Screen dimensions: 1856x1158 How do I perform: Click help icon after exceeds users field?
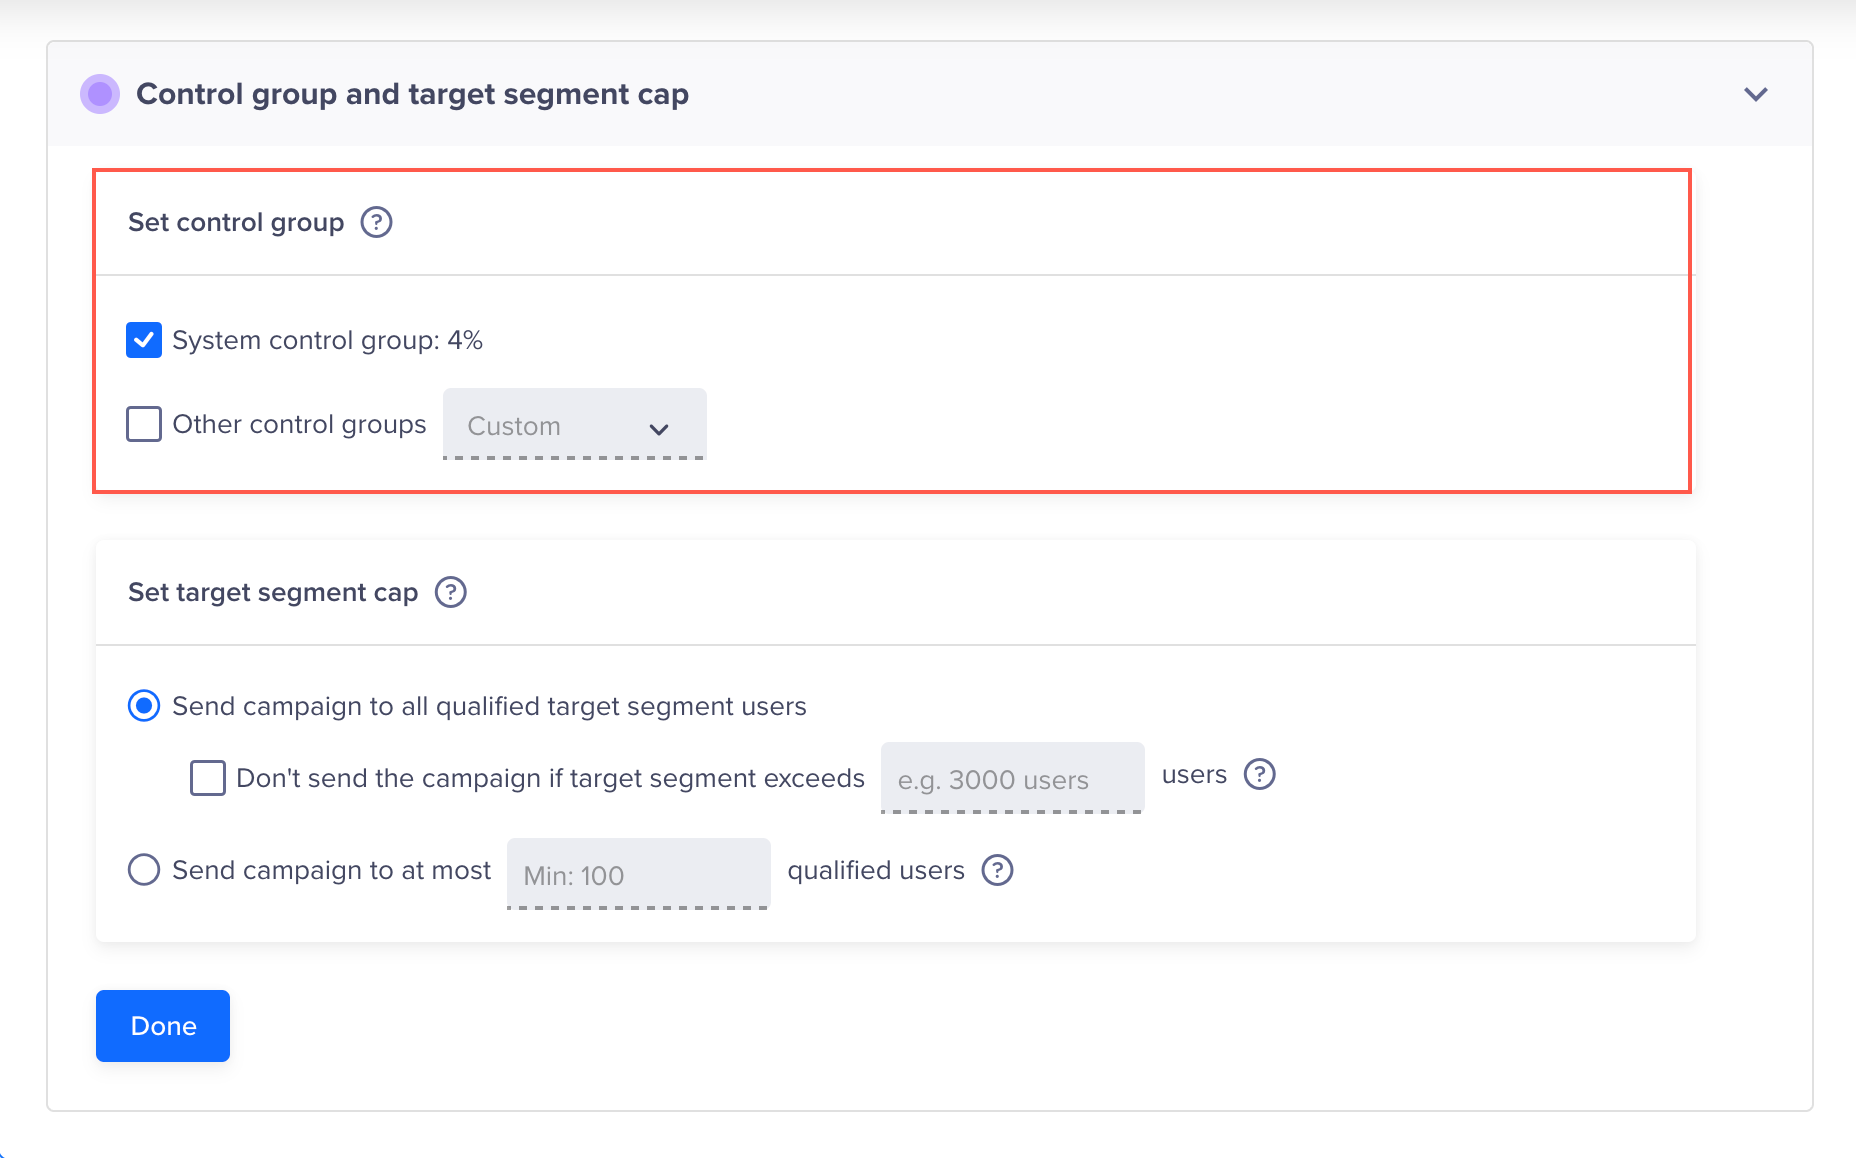(1259, 774)
